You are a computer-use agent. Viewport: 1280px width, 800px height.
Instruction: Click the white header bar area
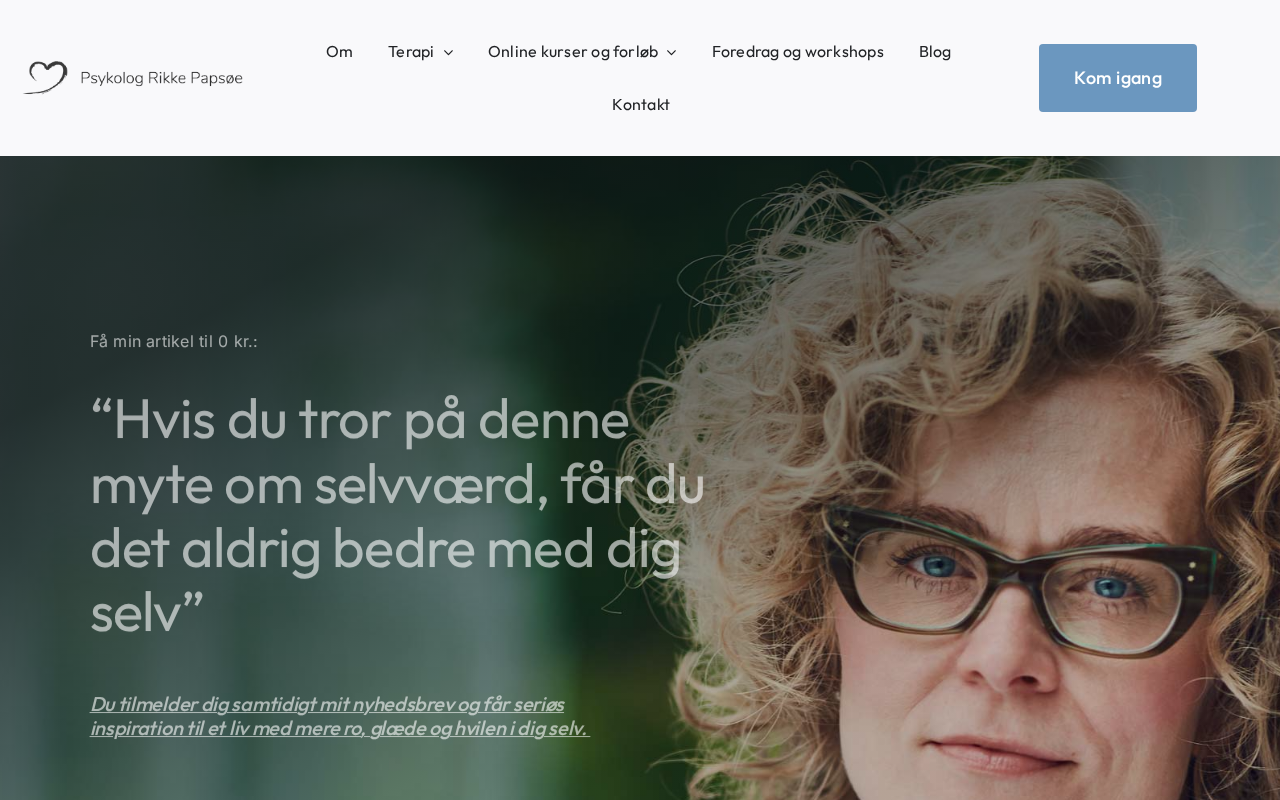[640, 140]
